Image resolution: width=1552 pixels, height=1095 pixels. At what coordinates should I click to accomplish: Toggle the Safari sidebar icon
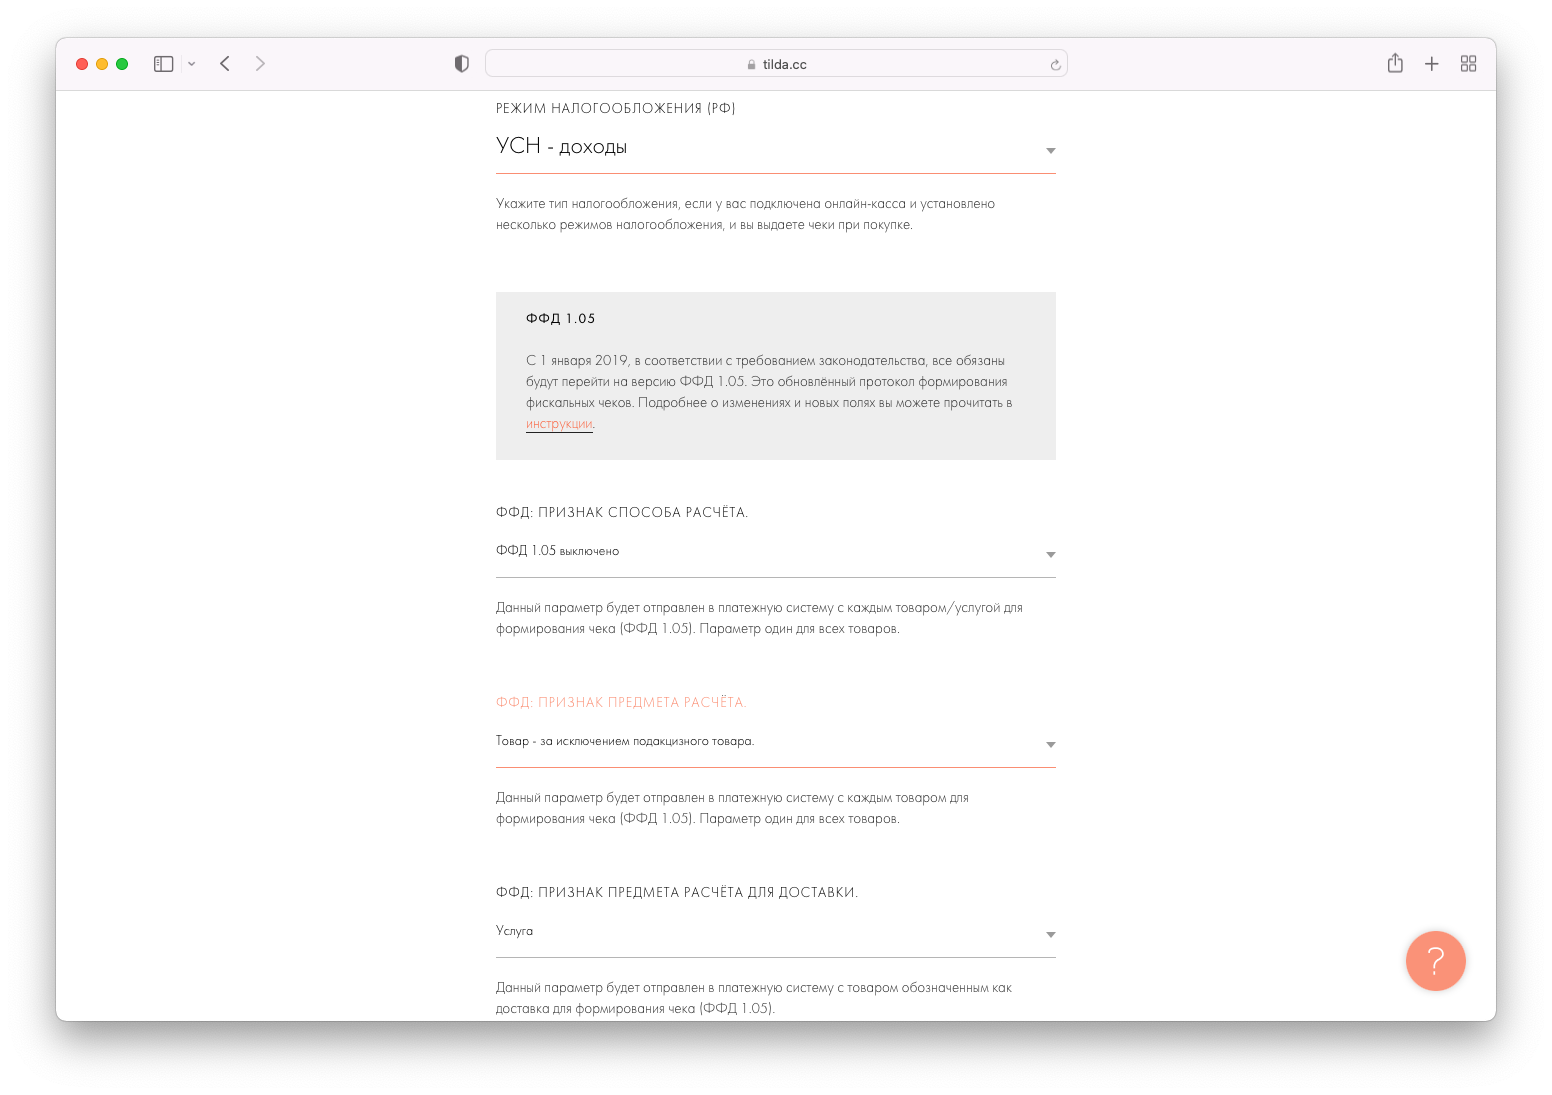tap(164, 64)
